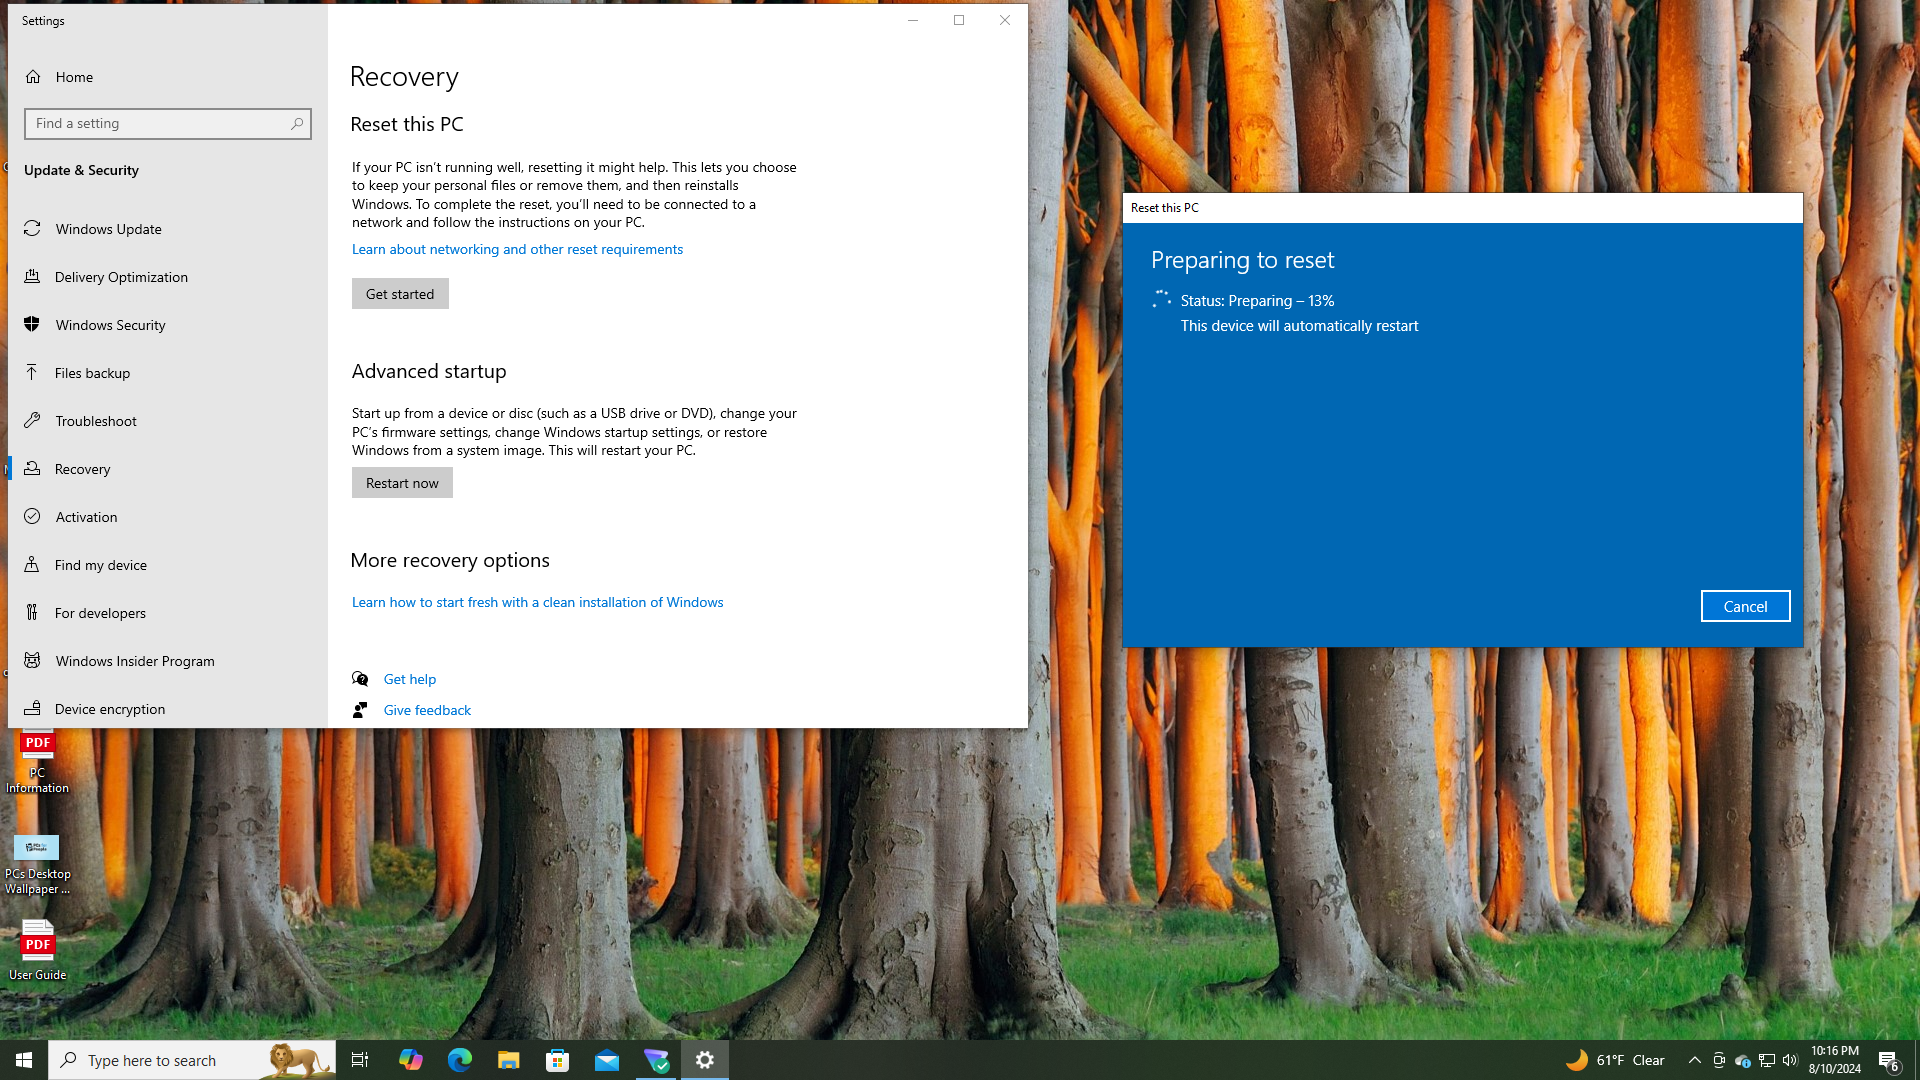Click the Get started button
Image resolution: width=1920 pixels, height=1080 pixels.
pos(399,294)
